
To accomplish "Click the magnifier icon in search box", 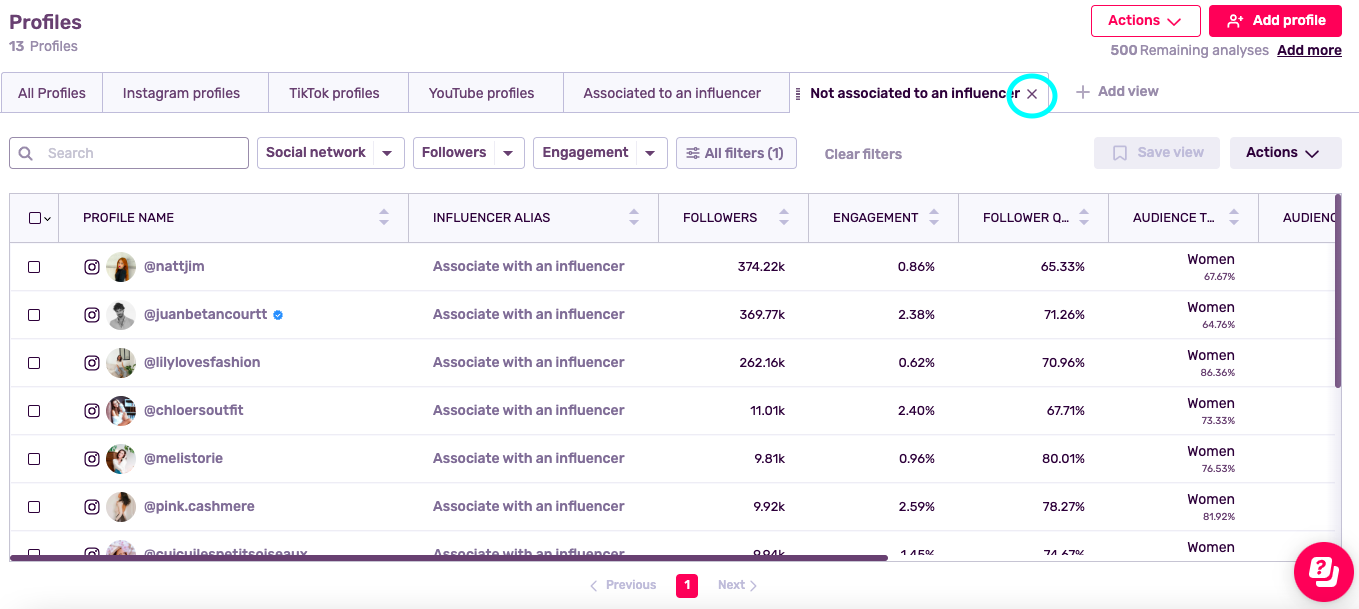I will coord(27,153).
